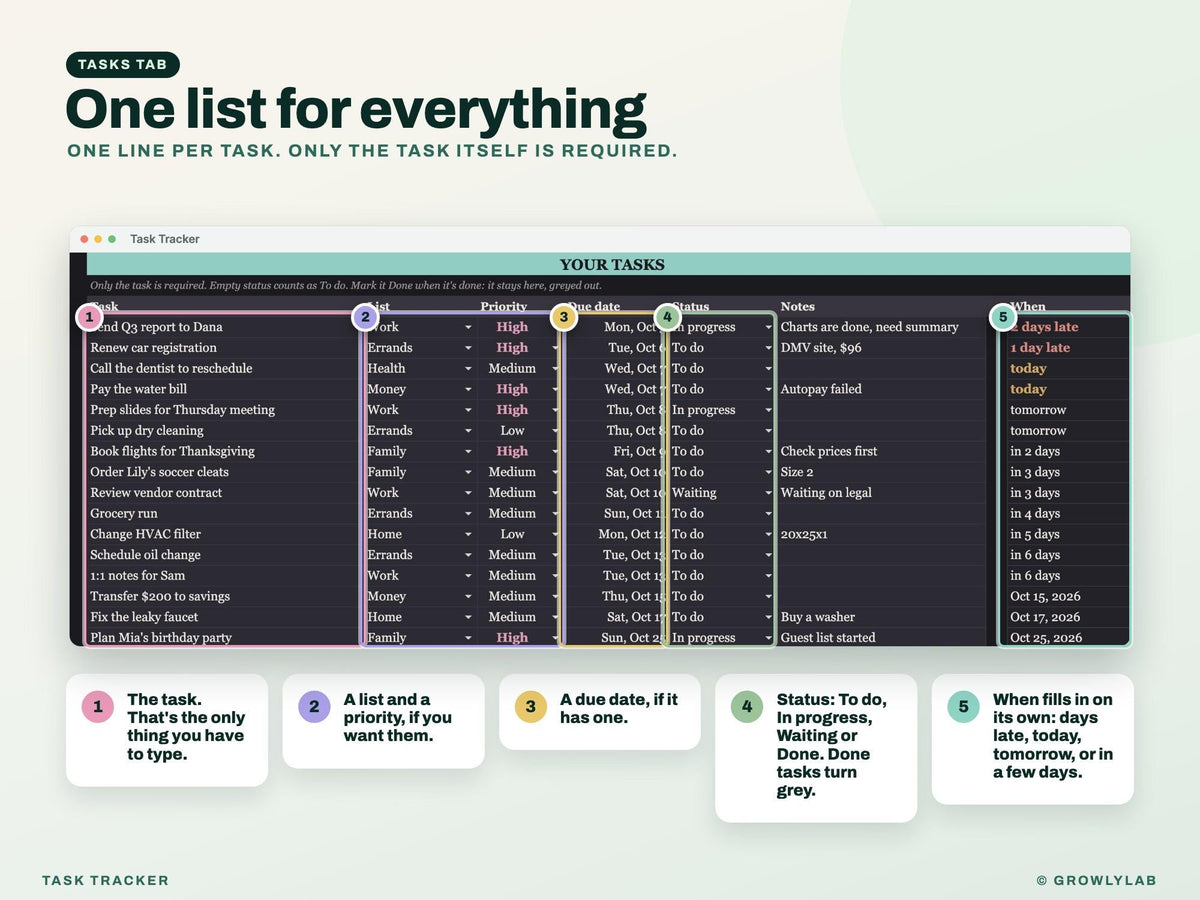This screenshot has width=1200, height=900.
Task: Select the 1:1 notes for Sam task
Action: pos(223,576)
